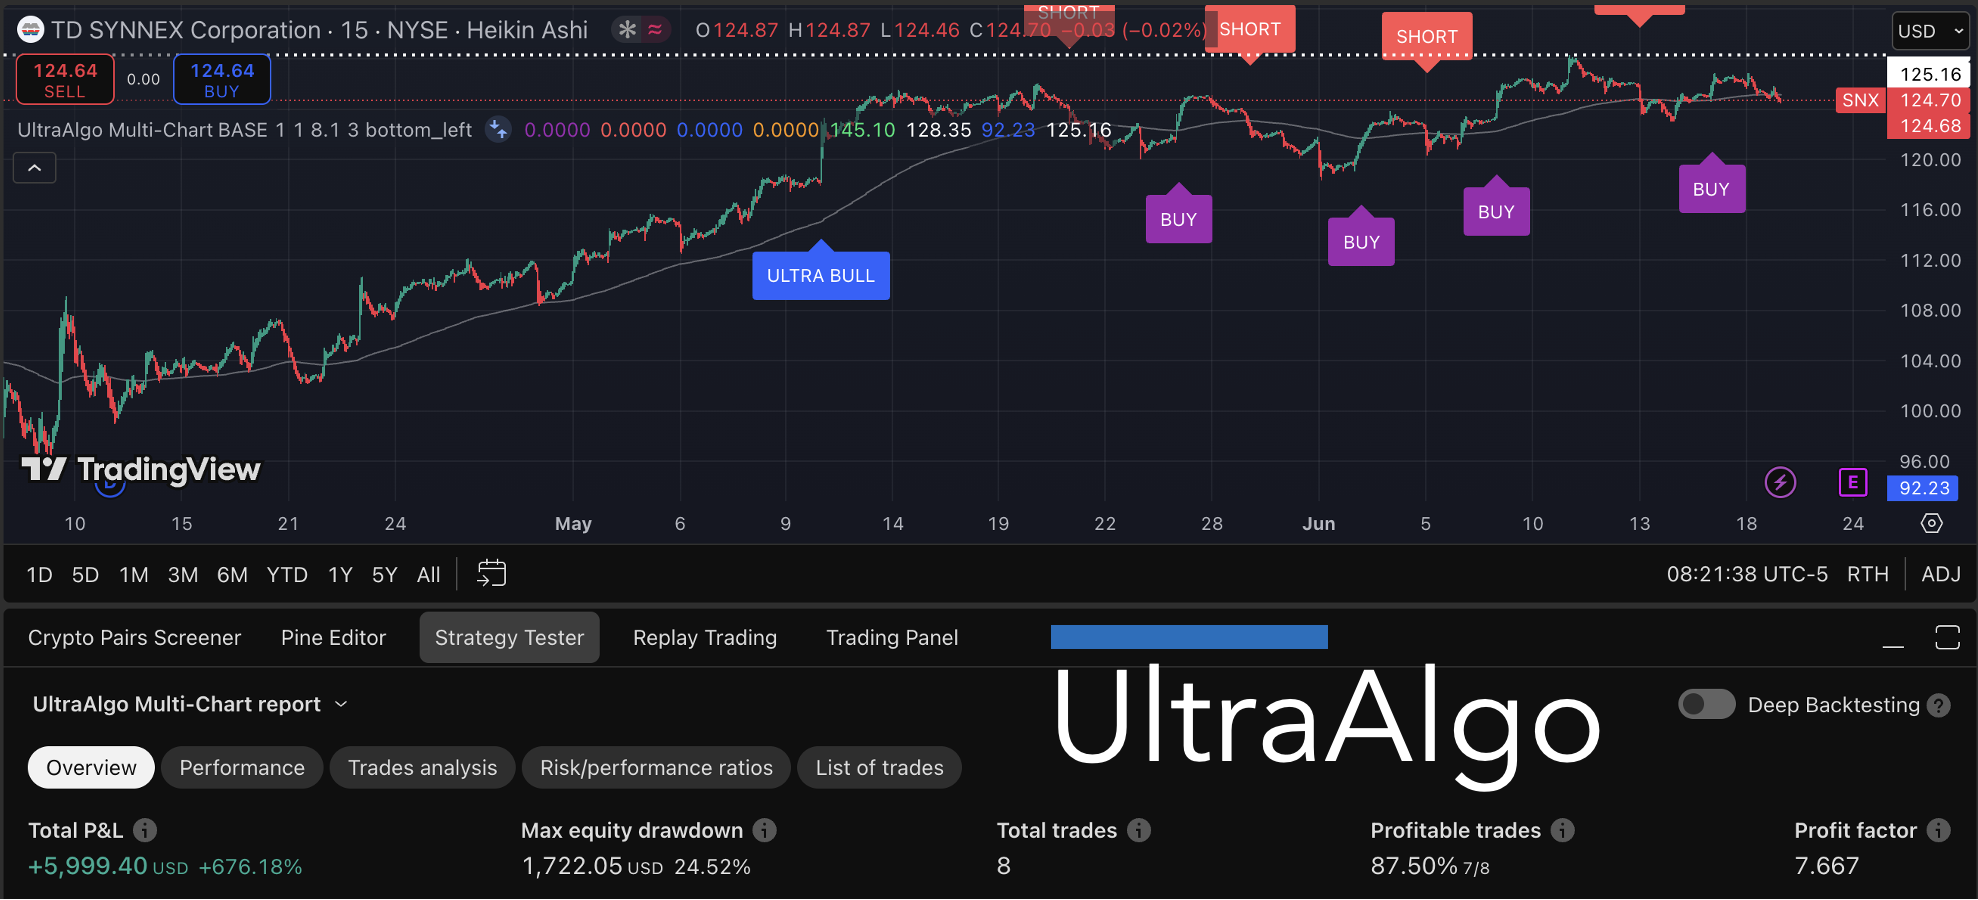Screen dimensions: 1978x900
Task: Set the chart range to 5D
Action: 85,575
